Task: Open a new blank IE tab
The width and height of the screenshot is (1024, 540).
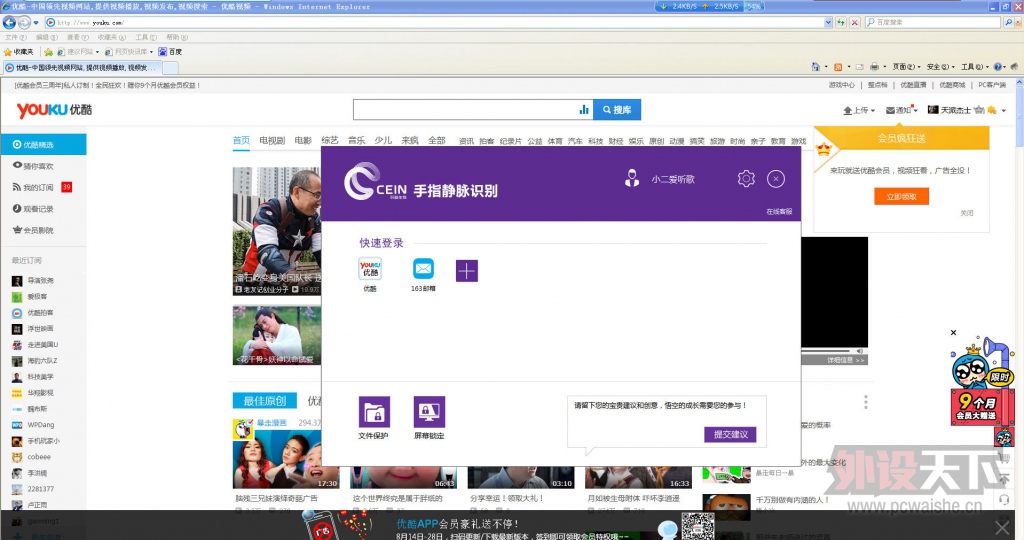Action: click(x=170, y=68)
